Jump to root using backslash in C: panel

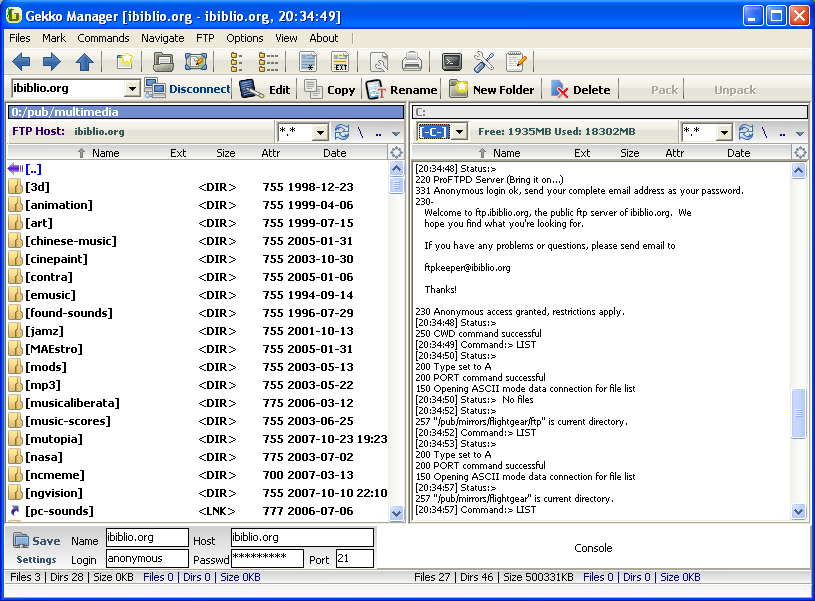click(764, 132)
